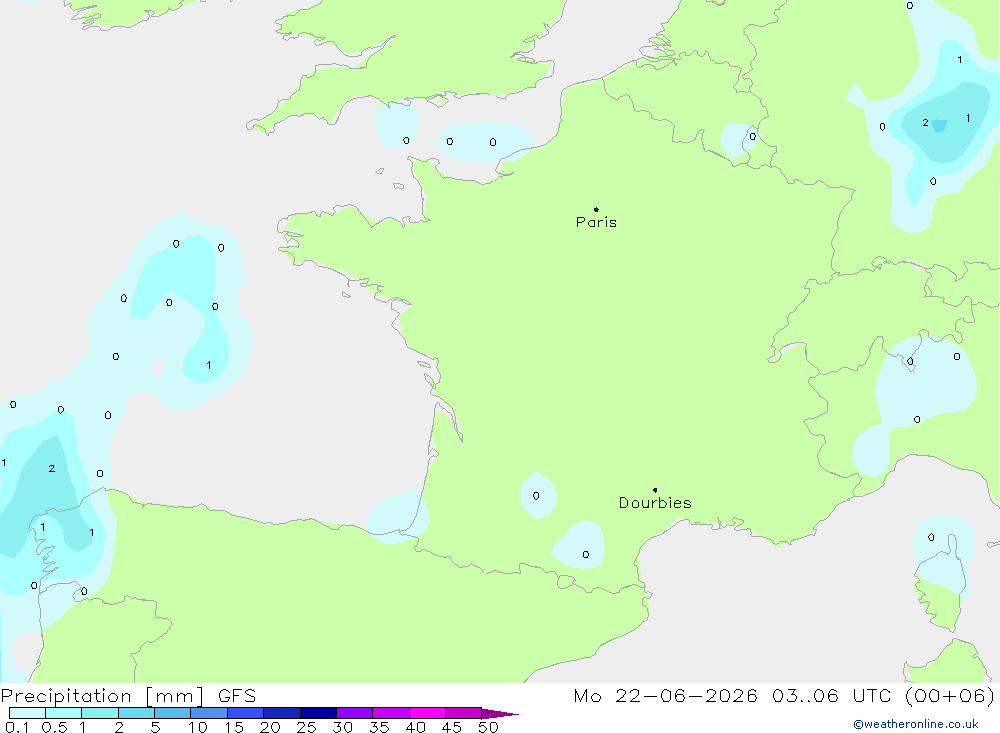
Task: Click the '(00+06)' forecast offset text
Action: (950, 695)
